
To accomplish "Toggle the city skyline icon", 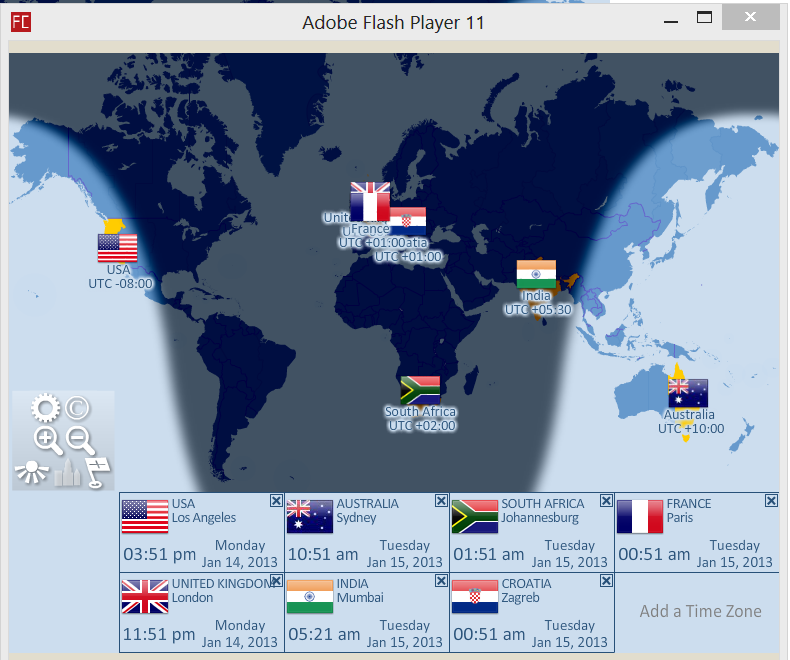I will (66, 473).
